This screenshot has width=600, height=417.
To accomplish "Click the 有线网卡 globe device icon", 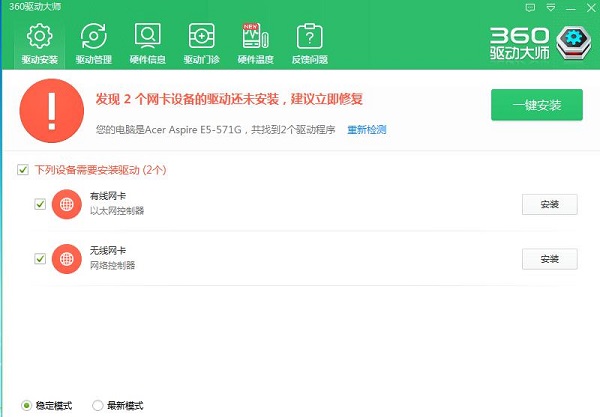I will pyautogui.click(x=67, y=204).
